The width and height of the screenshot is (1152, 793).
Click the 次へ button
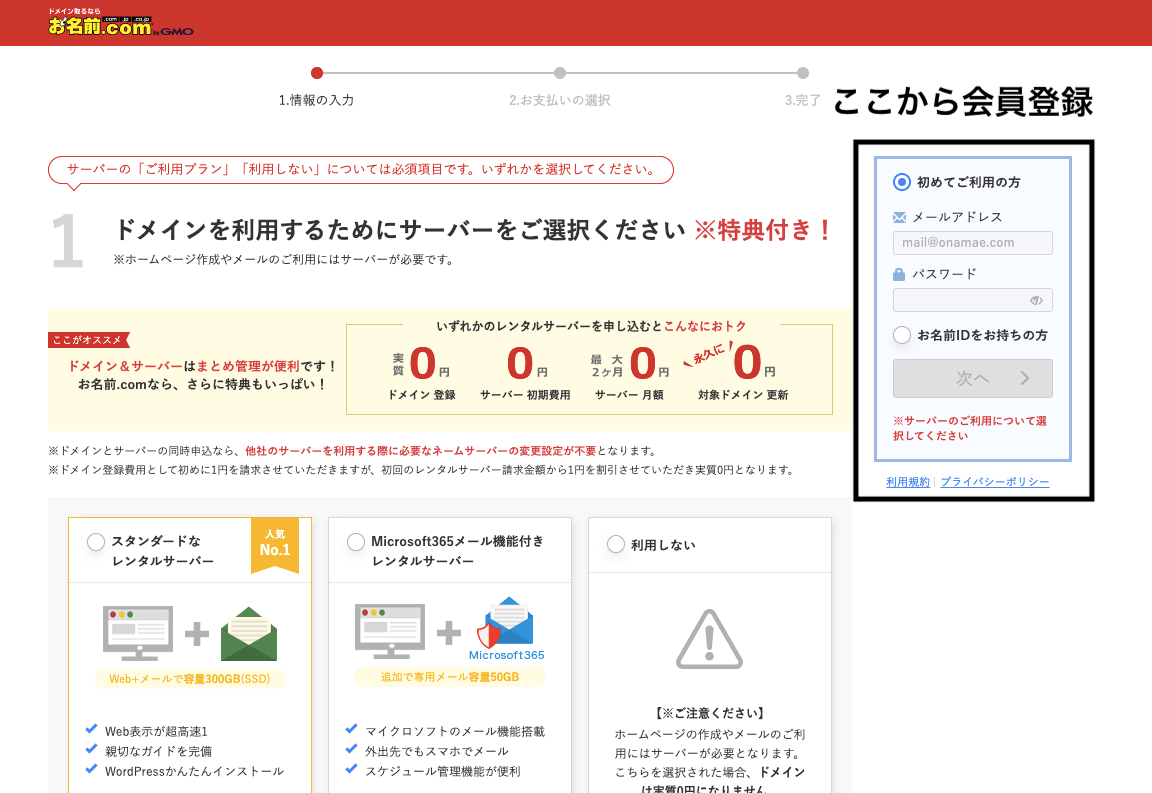coord(973,378)
